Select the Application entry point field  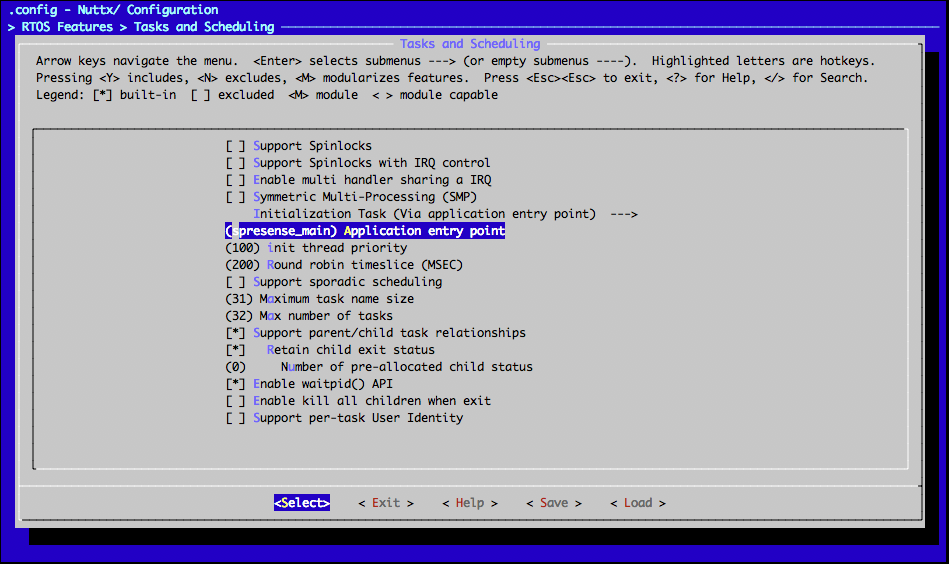365,231
